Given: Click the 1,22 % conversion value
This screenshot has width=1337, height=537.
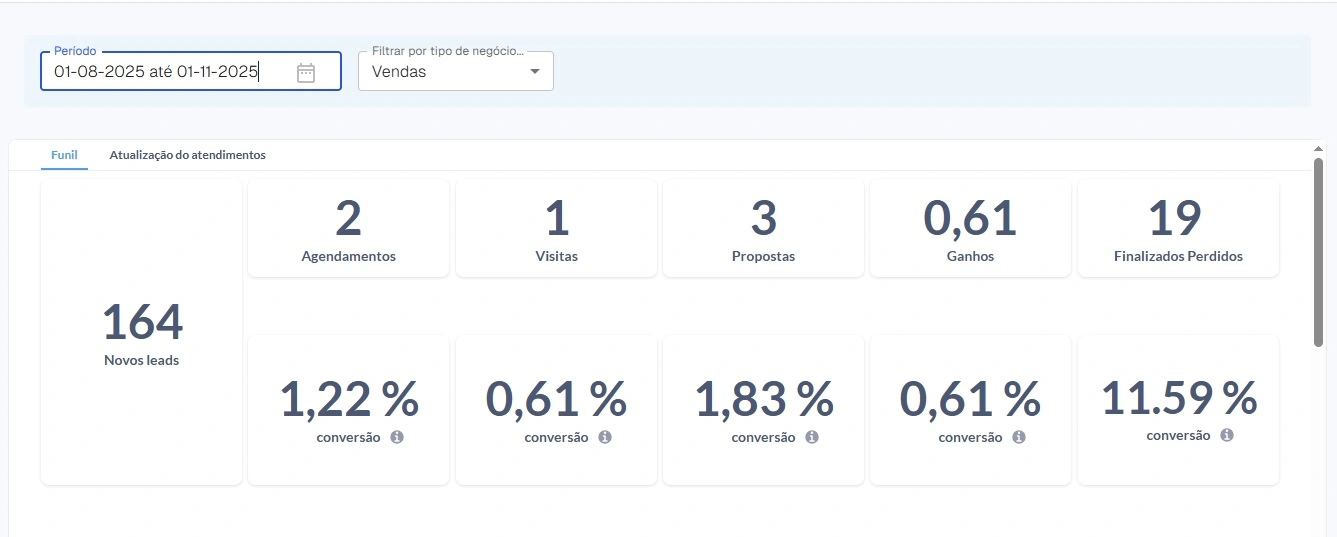Looking at the screenshot, I should coord(348,400).
